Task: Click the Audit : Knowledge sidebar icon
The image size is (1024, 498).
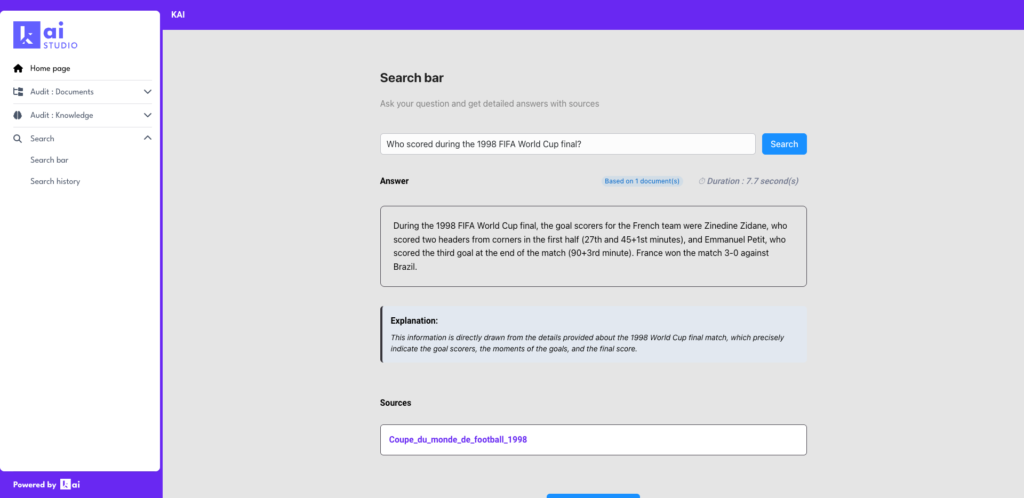Action: [x=18, y=115]
